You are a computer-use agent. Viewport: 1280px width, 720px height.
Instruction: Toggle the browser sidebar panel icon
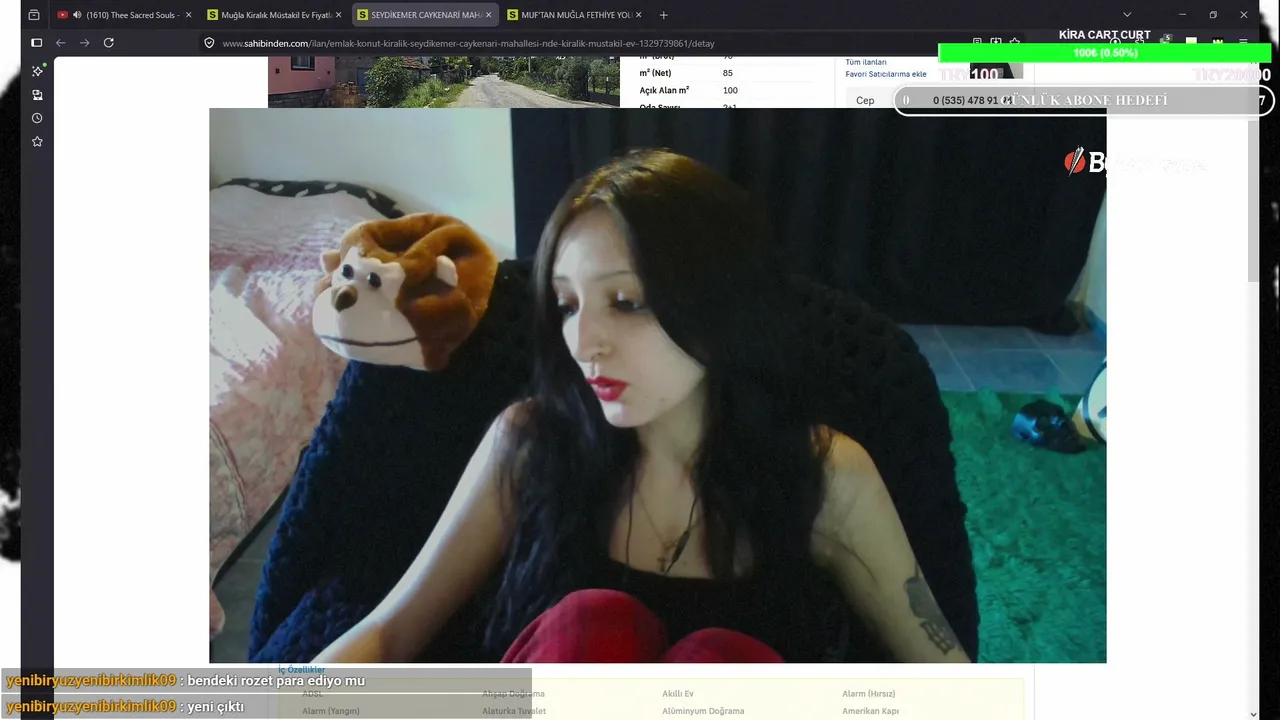click(36, 43)
